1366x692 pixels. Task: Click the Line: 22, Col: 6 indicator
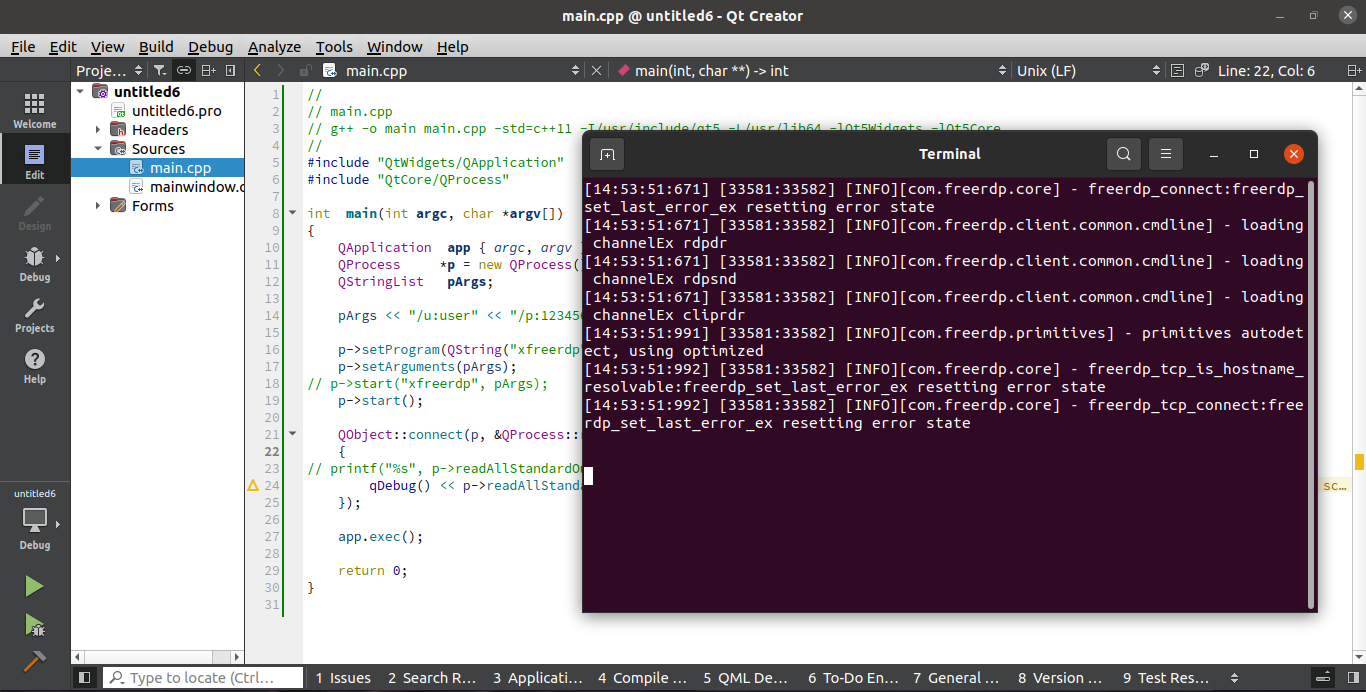point(1266,71)
